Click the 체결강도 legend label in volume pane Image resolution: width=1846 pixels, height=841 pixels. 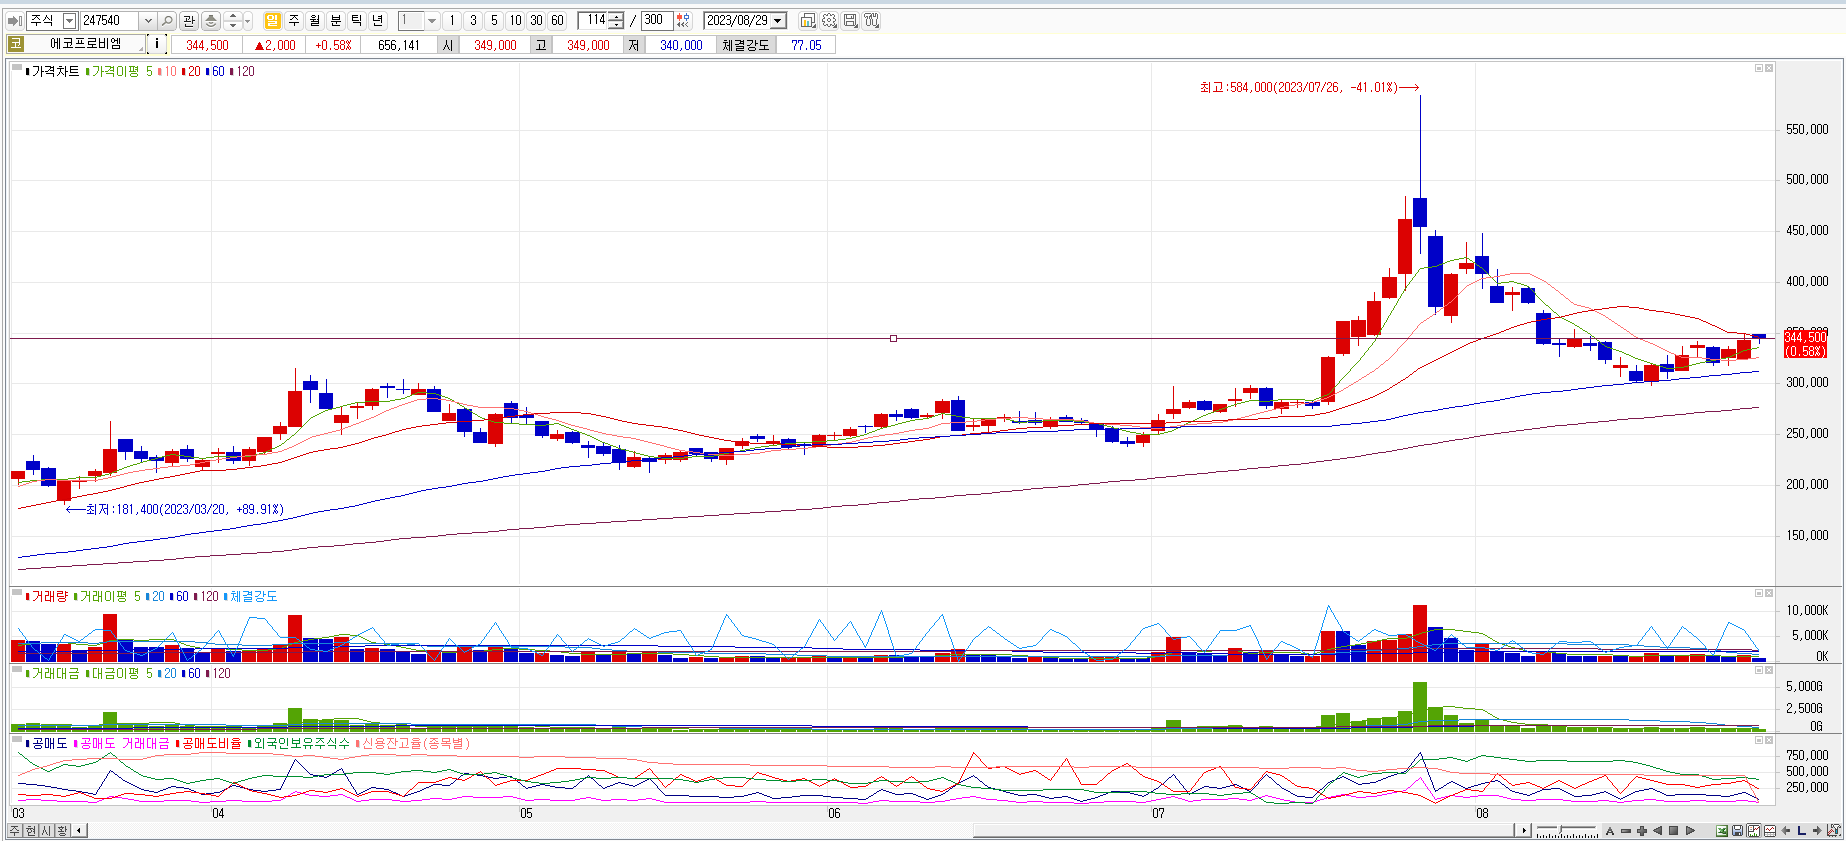pyautogui.click(x=254, y=596)
